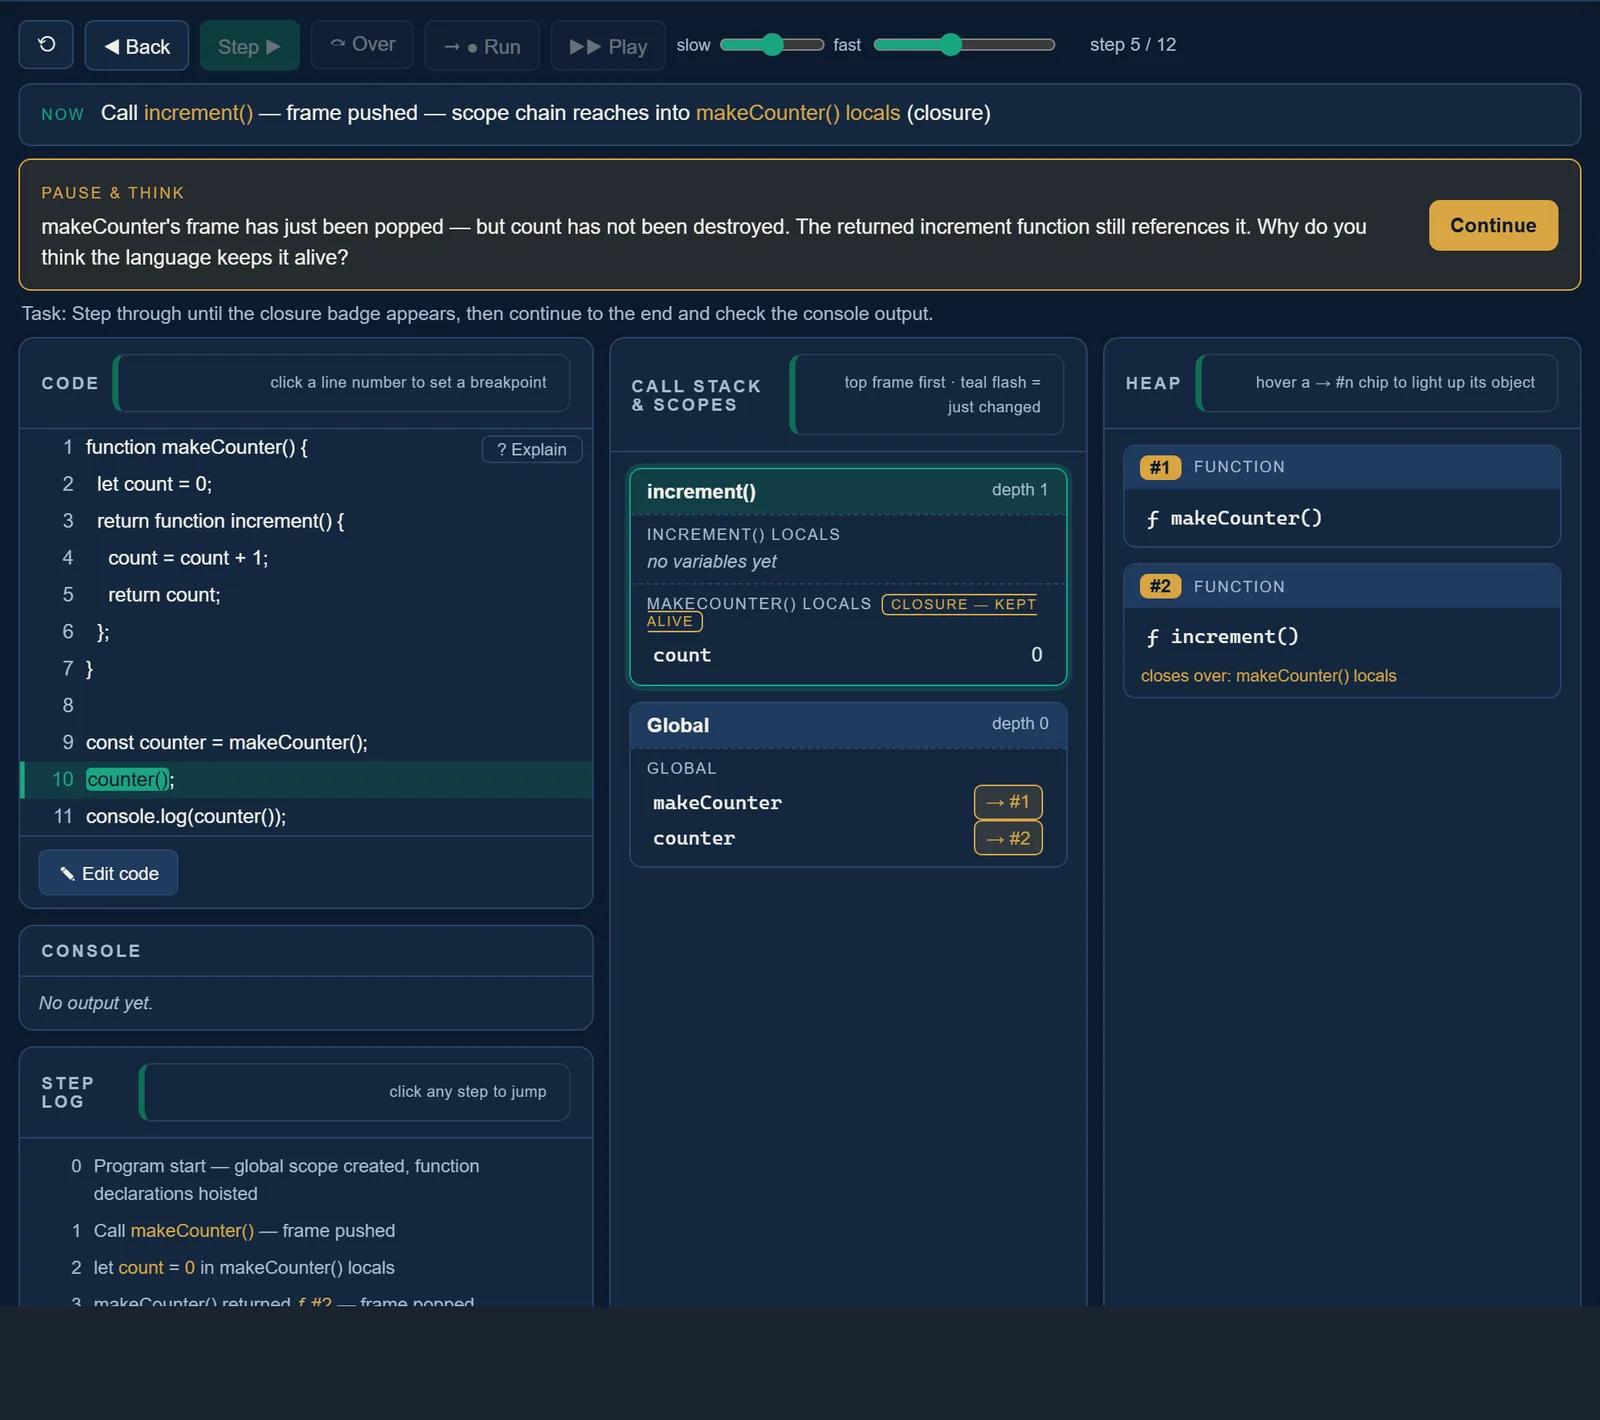Image resolution: width=1600 pixels, height=1420 pixels.
Task: Click increment() link in Now banner
Action: point(199,113)
